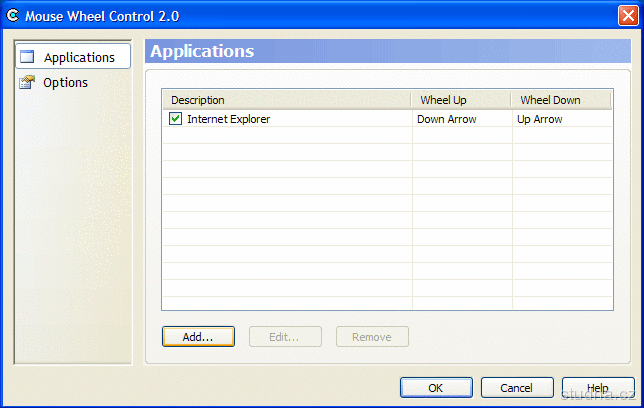Select the Internet Explorer row label

[x=228, y=119]
